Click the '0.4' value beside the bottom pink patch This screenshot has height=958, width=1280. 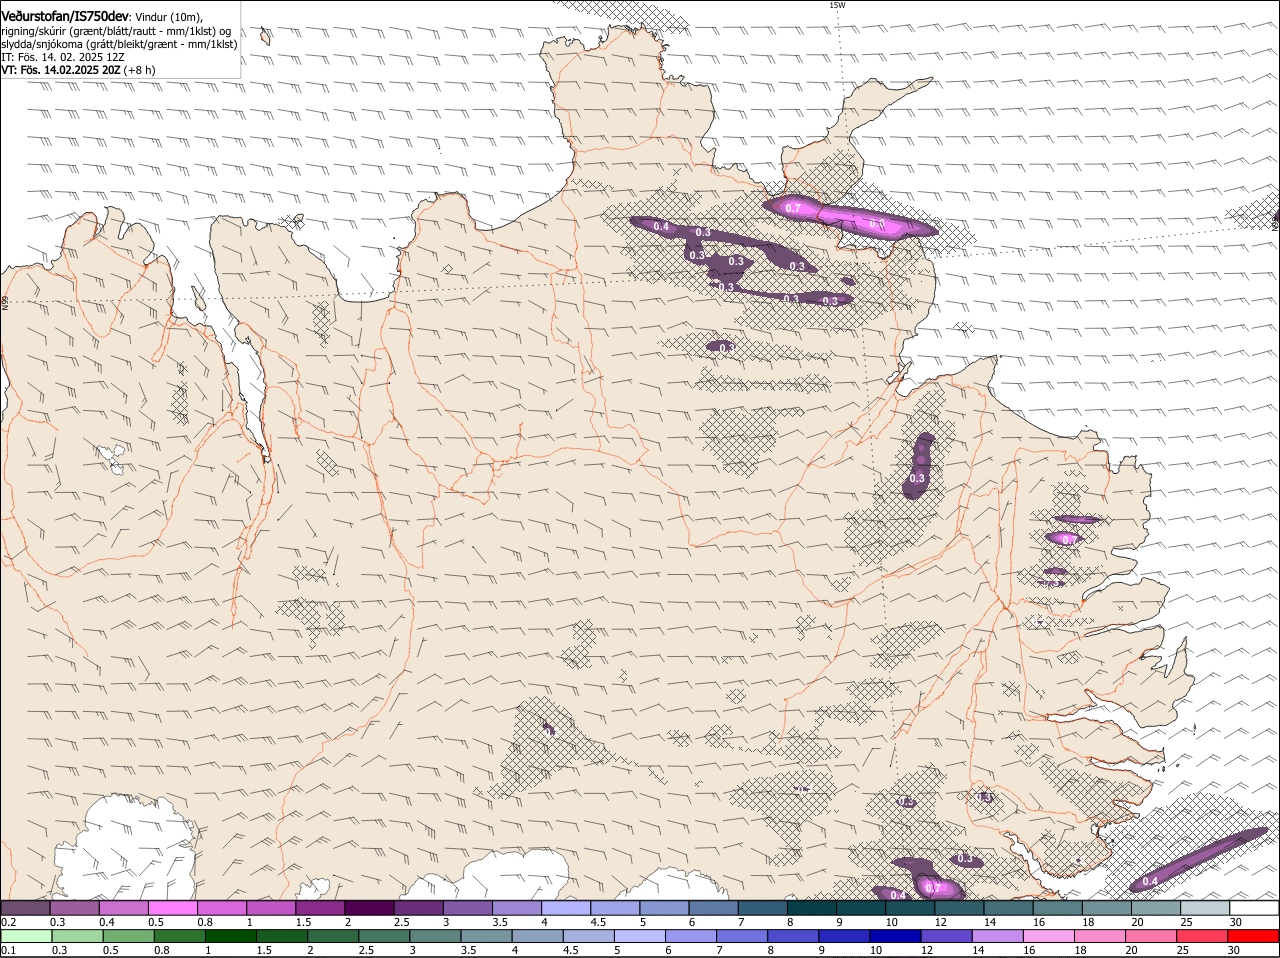(897, 894)
